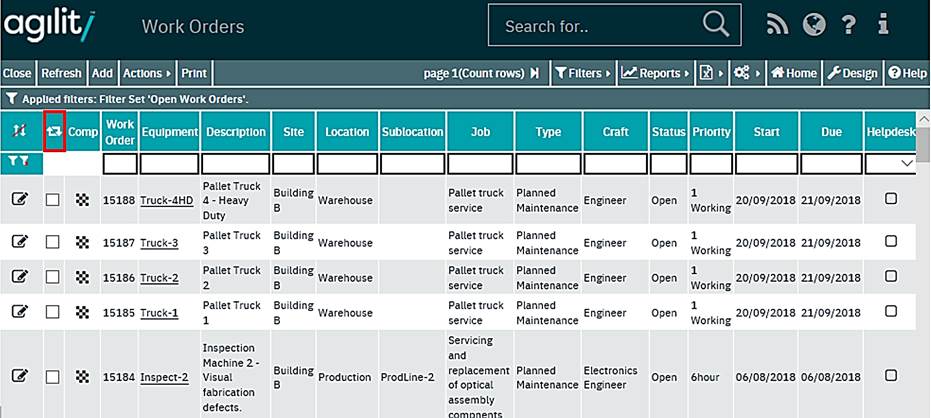Open the Helpdesk column filter dropdown
The width and height of the screenshot is (931, 418).
click(908, 163)
